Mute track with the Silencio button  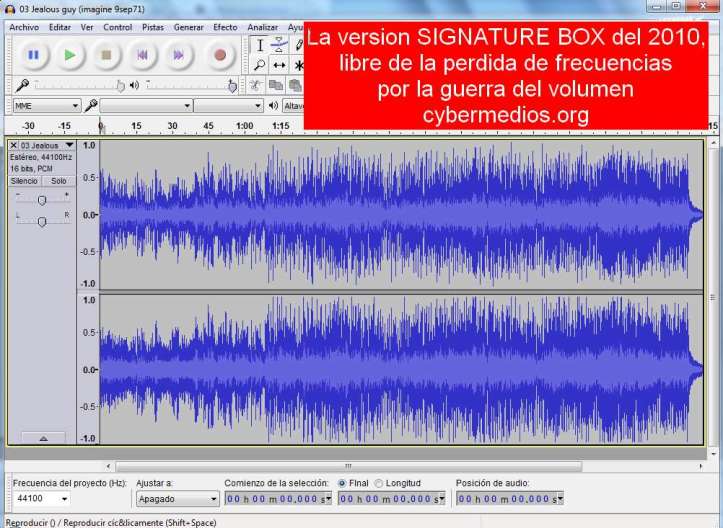[x=24, y=181]
